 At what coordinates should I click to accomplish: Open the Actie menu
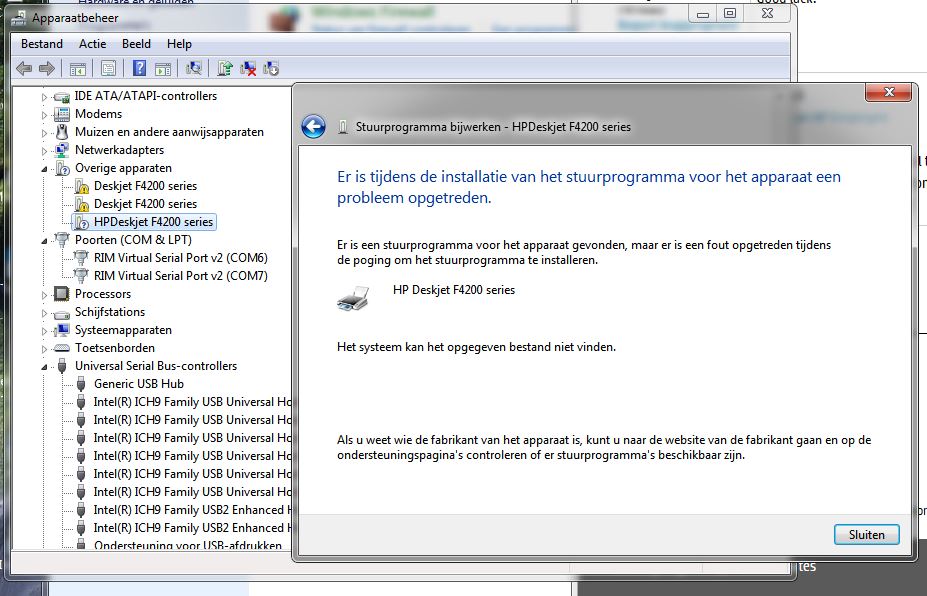coord(92,44)
